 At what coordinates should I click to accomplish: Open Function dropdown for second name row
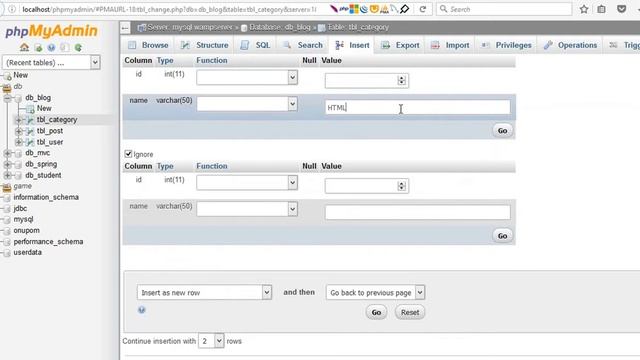[x=247, y=209]
